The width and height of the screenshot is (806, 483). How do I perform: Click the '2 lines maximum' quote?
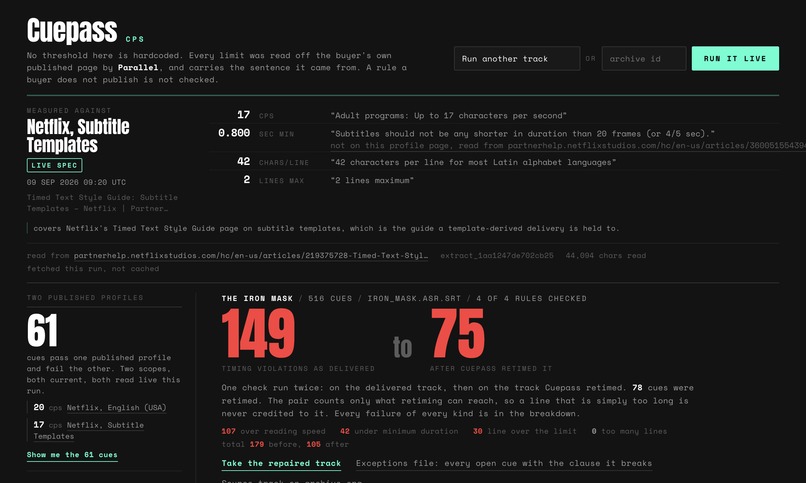pos(372,180)
